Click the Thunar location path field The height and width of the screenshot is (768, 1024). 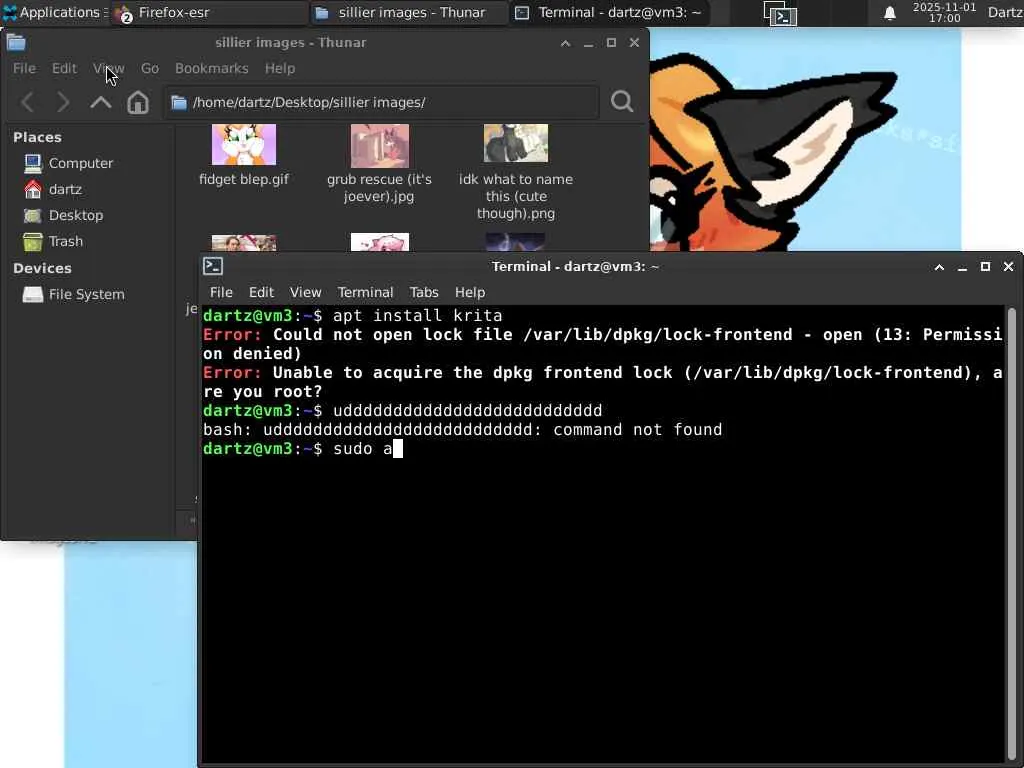[x=381, y=102]
